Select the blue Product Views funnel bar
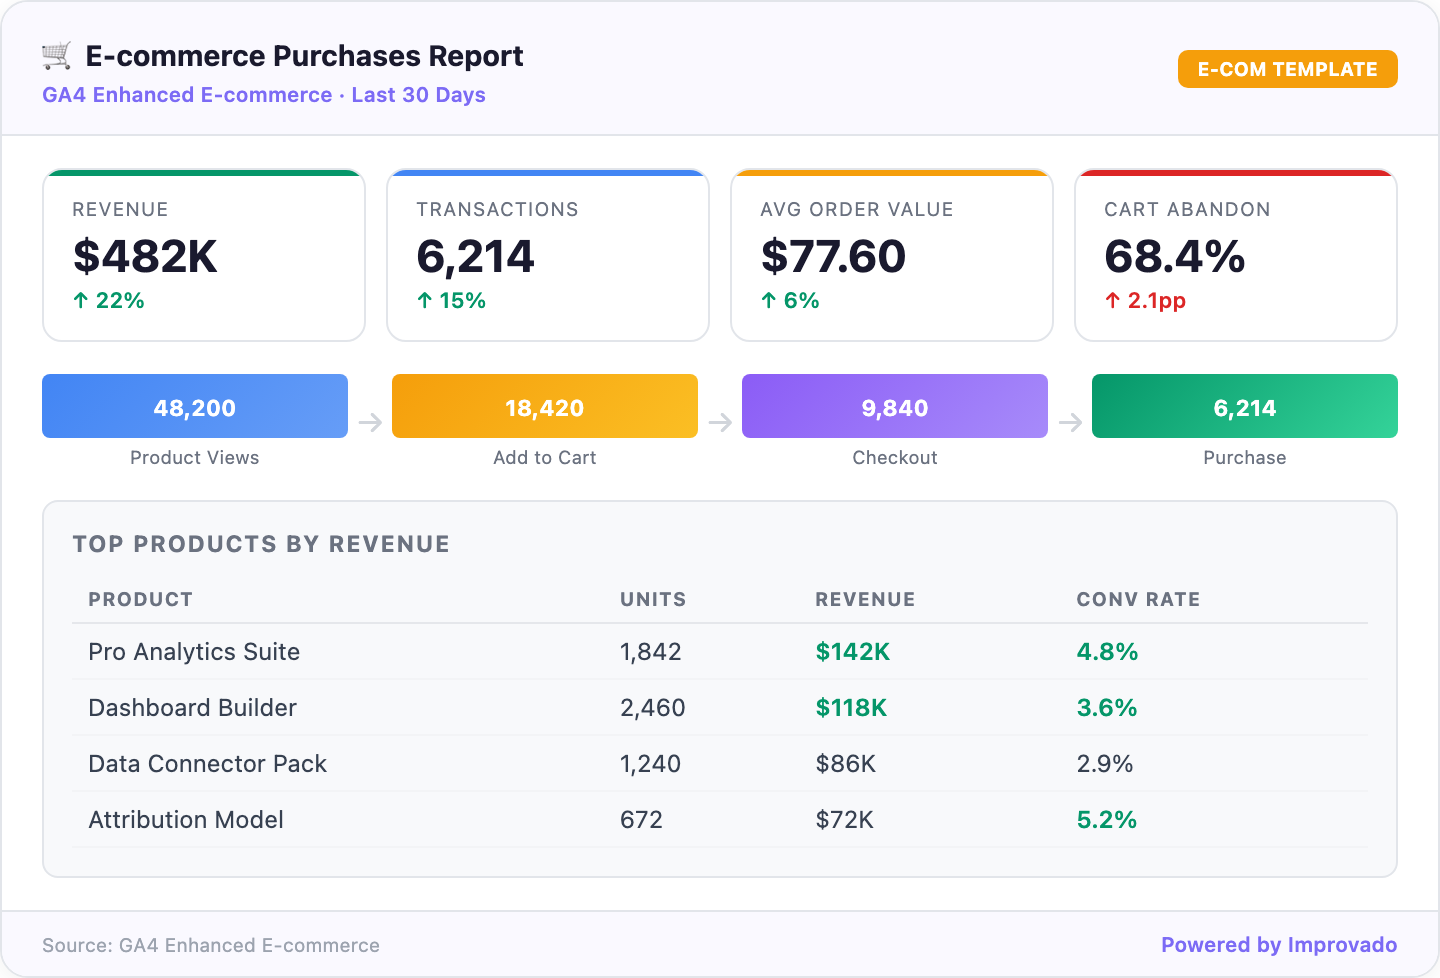This screenshot has width=1440, height=978. click(194, 406)
